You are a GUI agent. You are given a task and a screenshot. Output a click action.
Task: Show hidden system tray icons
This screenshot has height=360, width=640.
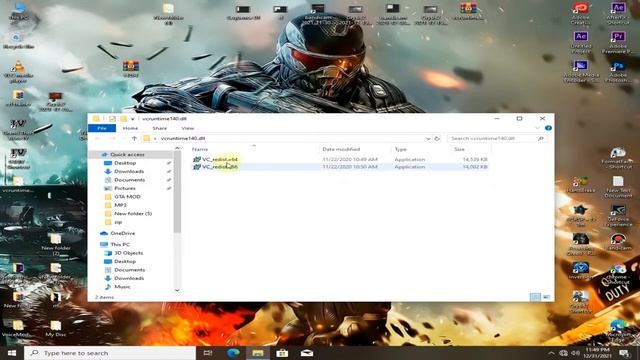(551, 353)
